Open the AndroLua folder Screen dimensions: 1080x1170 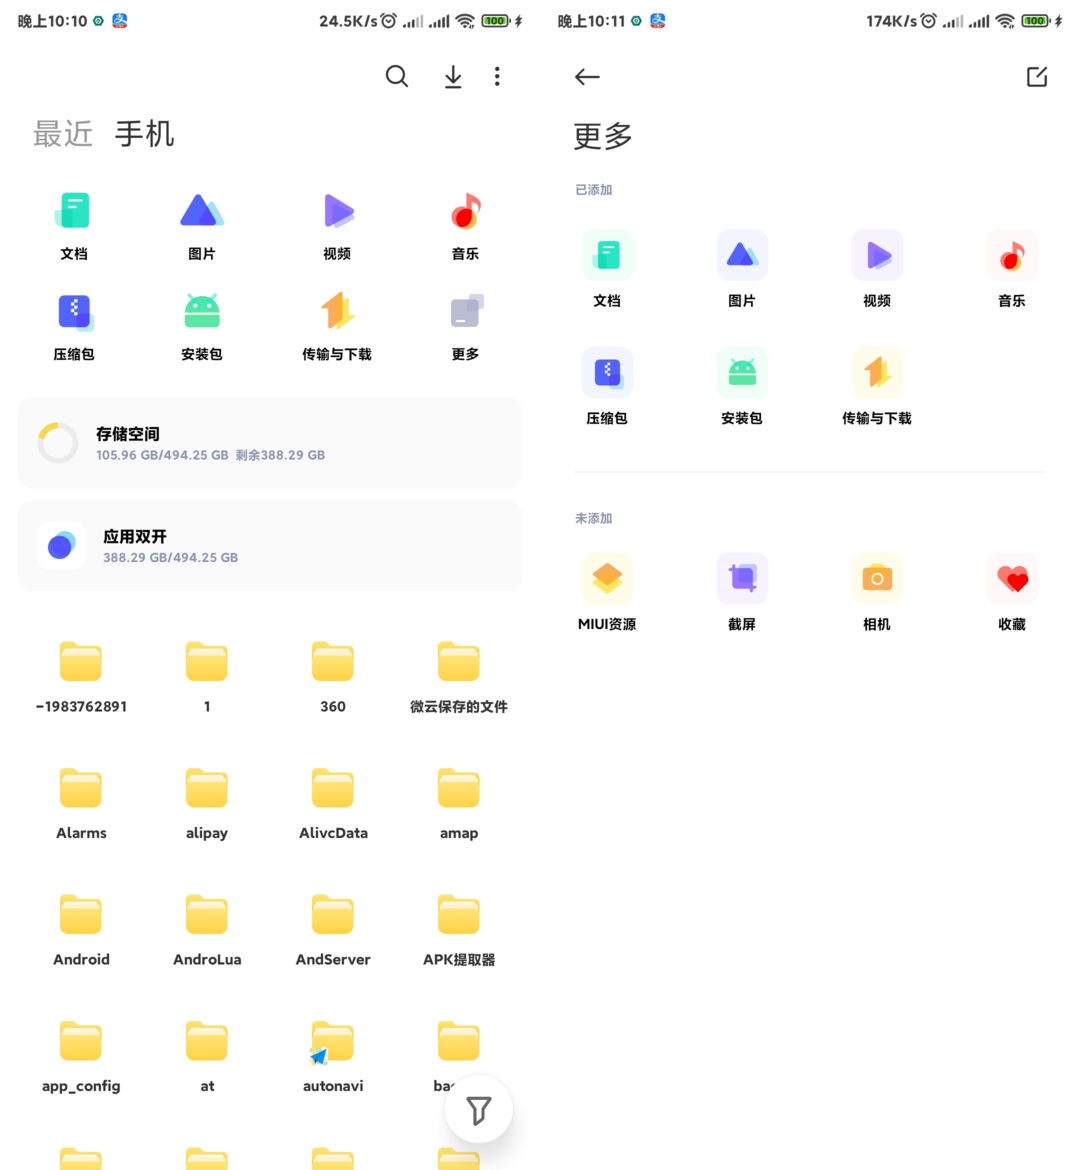tap(207, 930)
